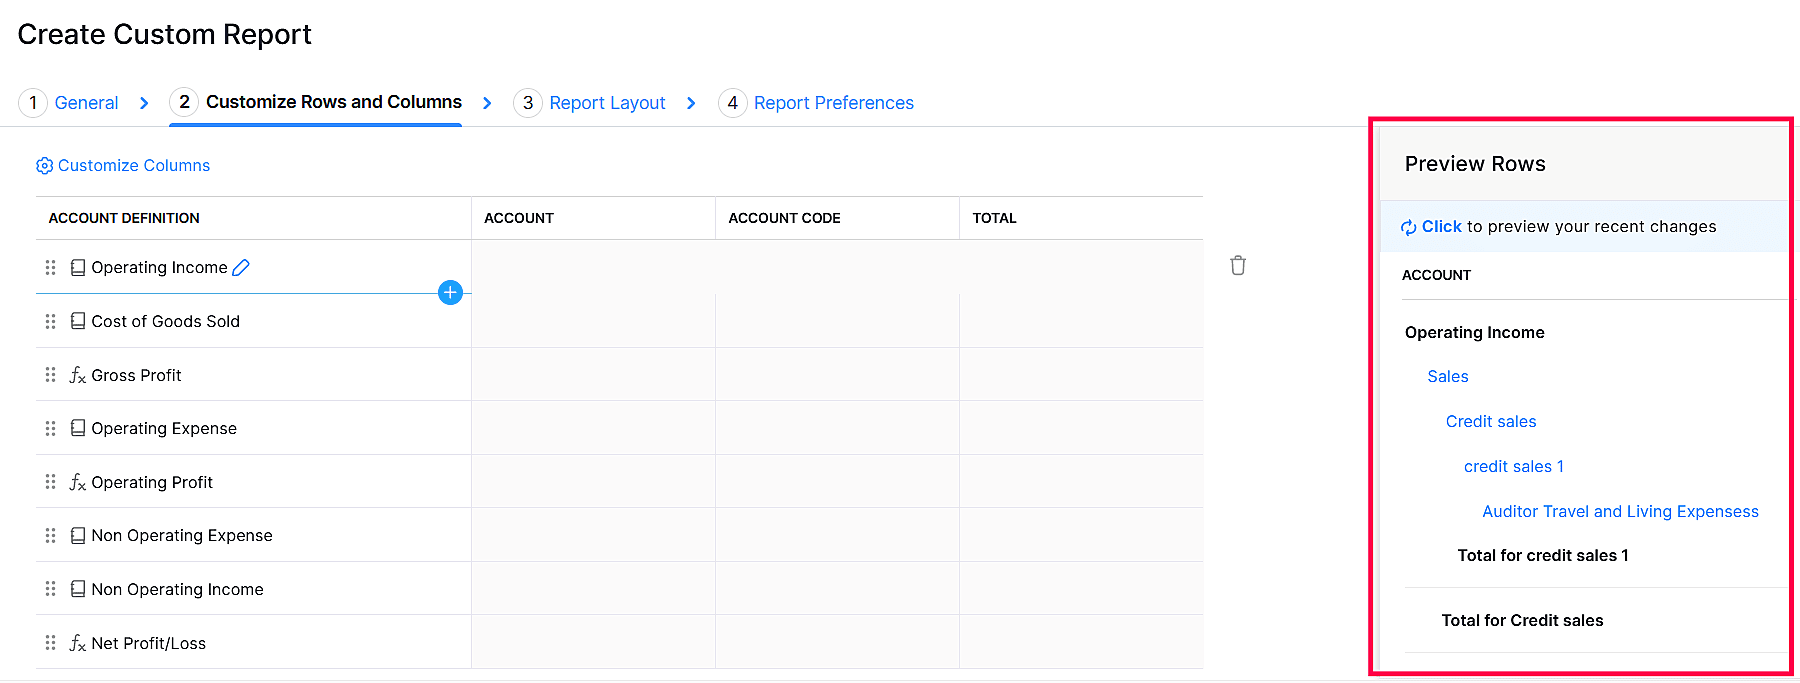Click the refresh icon in Preview Rows
The image size is (1800, 683).
click(1408, 228)
